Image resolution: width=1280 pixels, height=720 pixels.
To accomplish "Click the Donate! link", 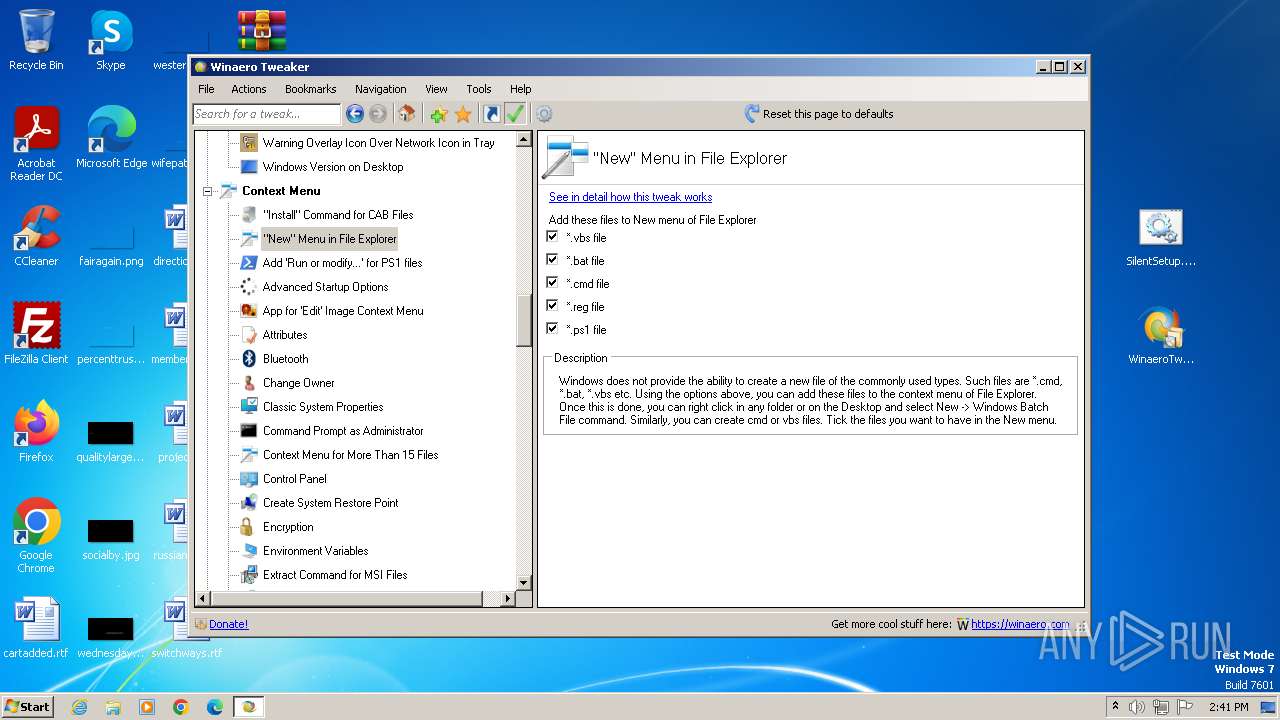I will (228, 624).
